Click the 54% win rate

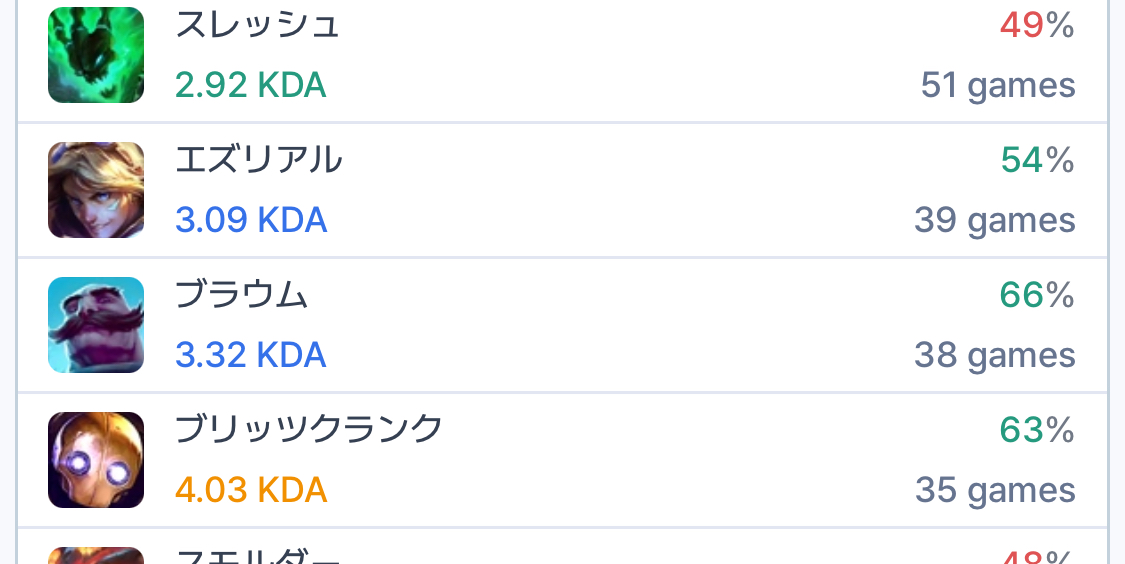(1036, 160)
